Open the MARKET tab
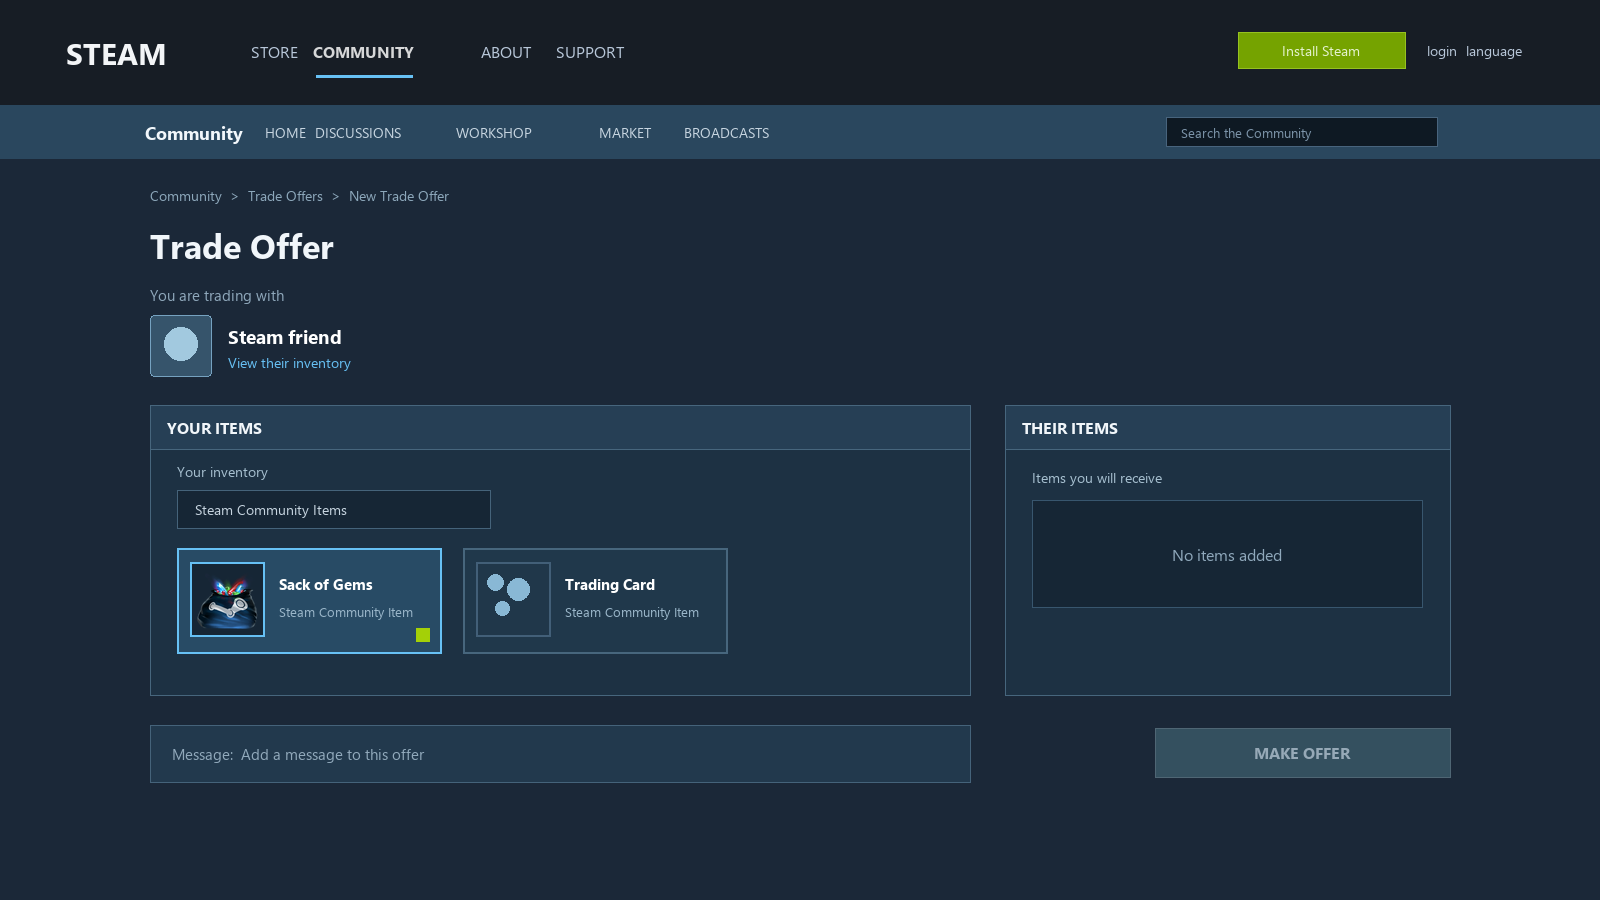The image size is (1600, 900). tap(625, 133)
